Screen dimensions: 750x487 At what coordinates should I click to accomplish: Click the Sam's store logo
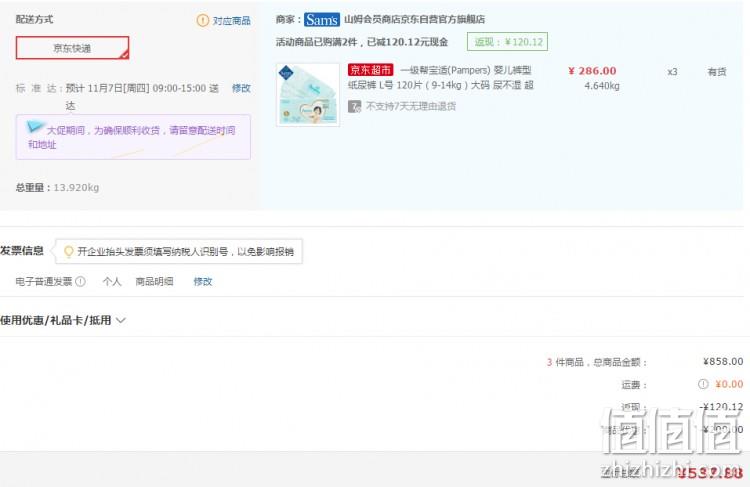coord(322,20)
